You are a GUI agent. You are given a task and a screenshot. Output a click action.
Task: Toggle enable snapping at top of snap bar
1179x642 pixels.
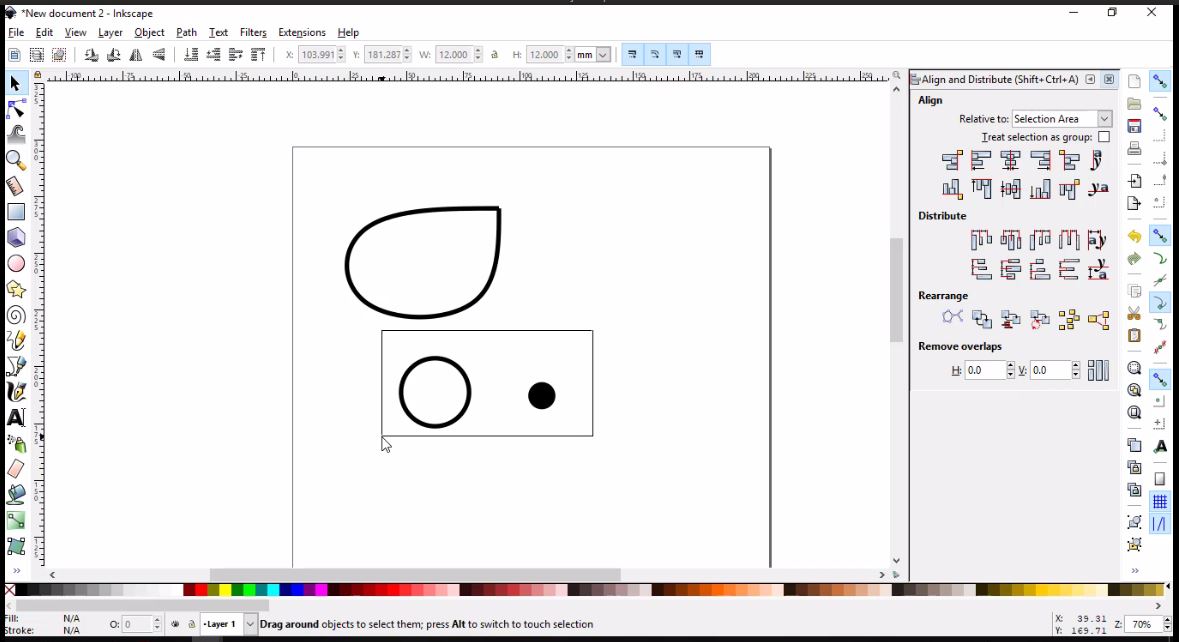pos(1159,81)
